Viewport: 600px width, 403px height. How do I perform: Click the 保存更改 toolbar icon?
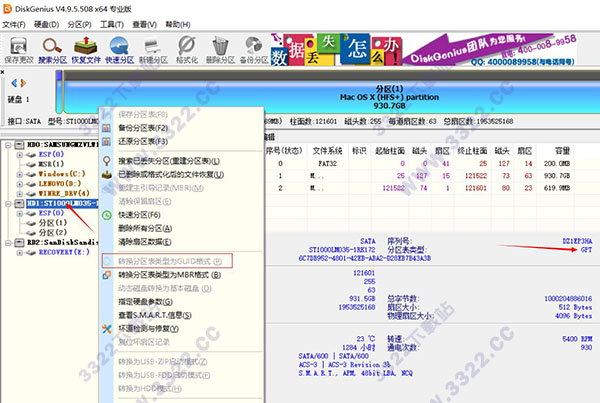(x=18, y=50)
